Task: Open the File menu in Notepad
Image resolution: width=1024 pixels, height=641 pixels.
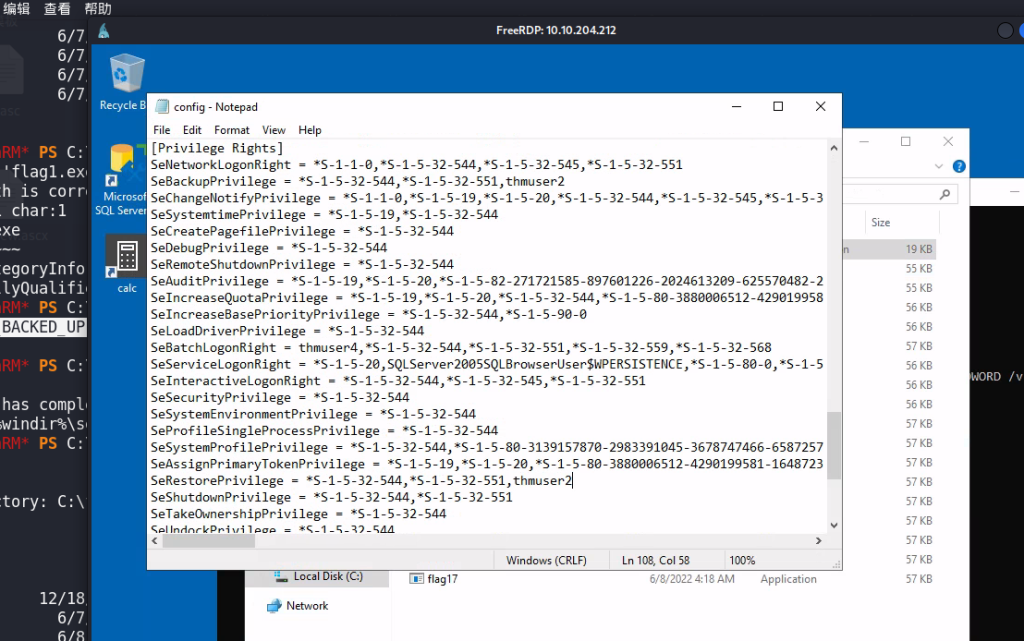Action: (161, 130)
